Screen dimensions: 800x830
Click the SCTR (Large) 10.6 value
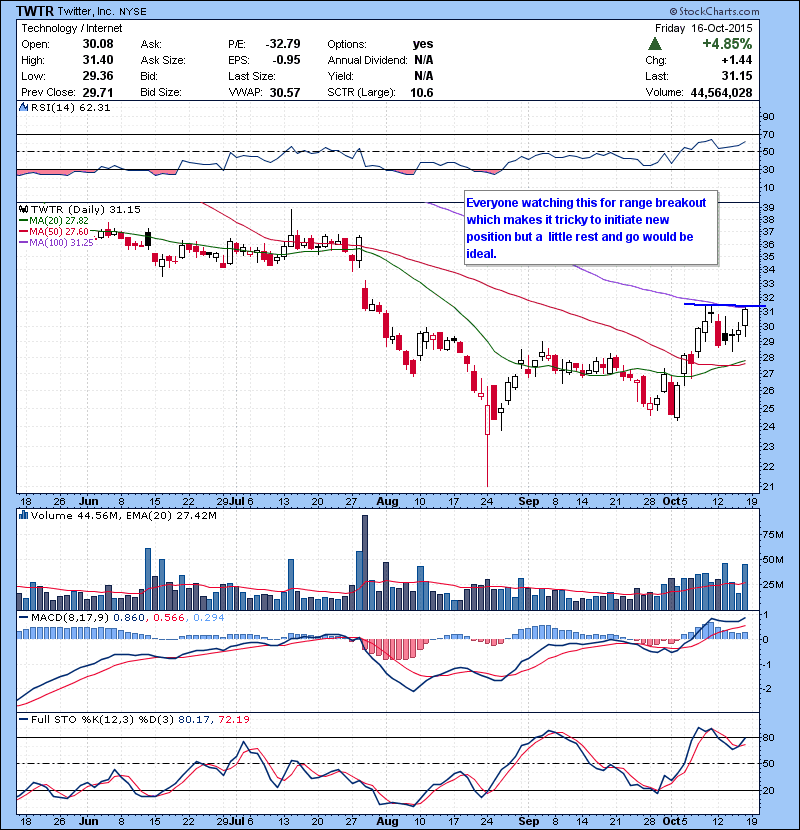click(421, 92)
